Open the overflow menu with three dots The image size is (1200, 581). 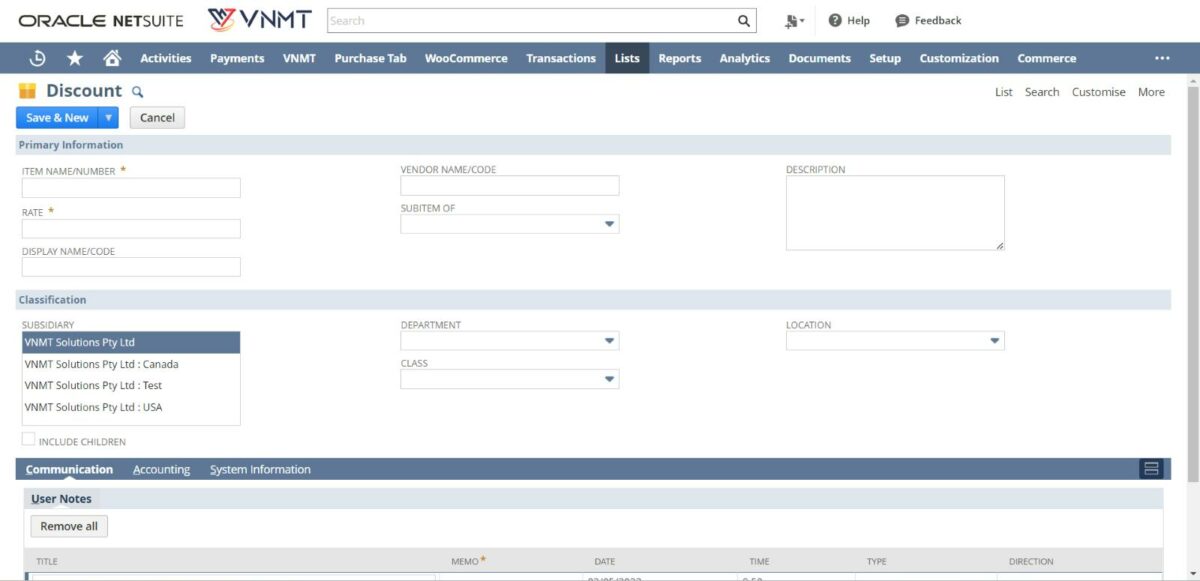[x=1162, y=58]
